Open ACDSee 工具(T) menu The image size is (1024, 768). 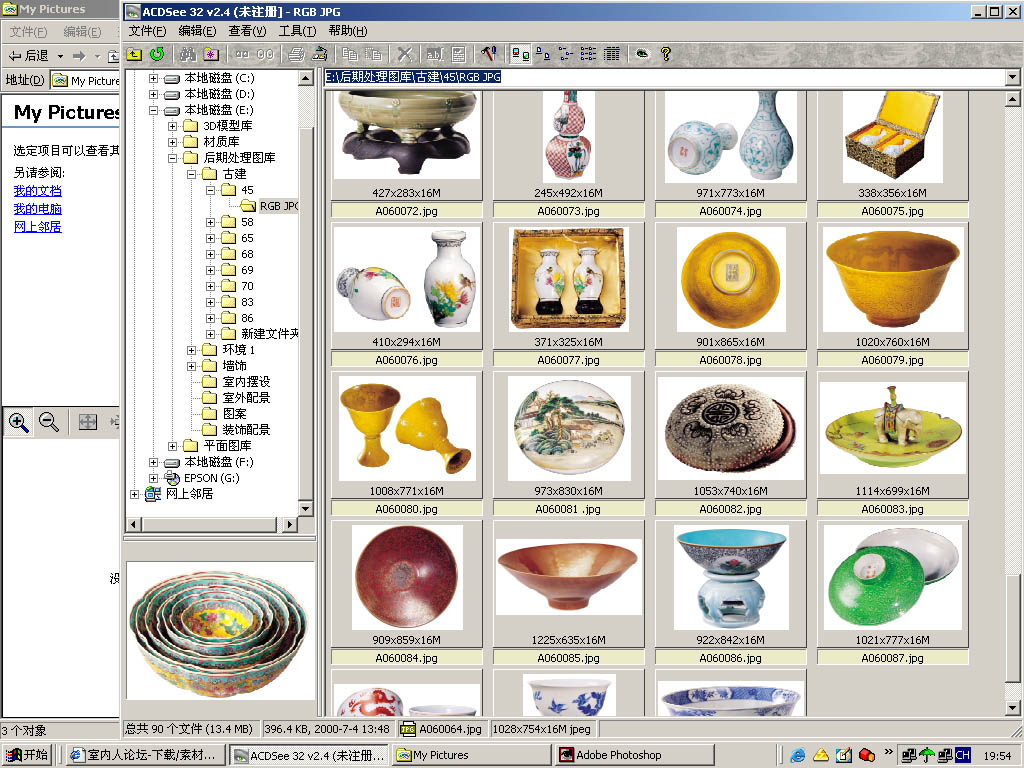[297, 31]
